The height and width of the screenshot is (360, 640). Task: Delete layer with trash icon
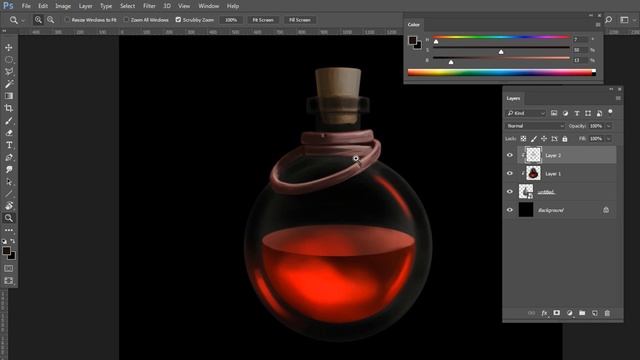coord(607,313)
